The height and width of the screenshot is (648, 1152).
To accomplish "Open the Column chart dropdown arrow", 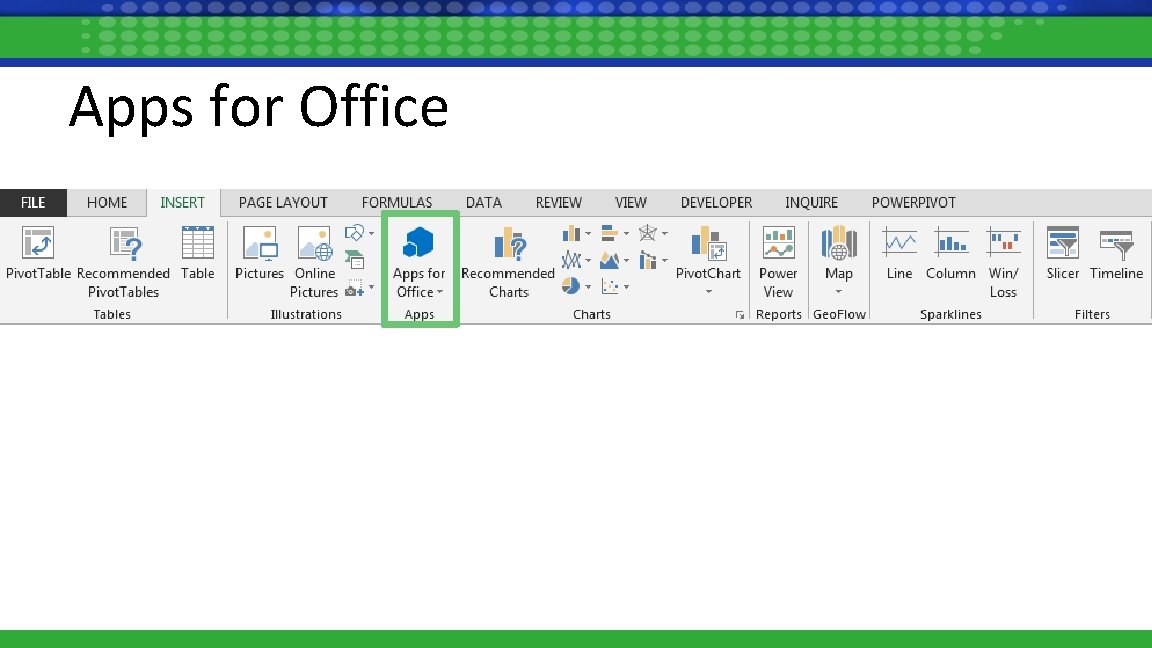I will tap(588, 234).
